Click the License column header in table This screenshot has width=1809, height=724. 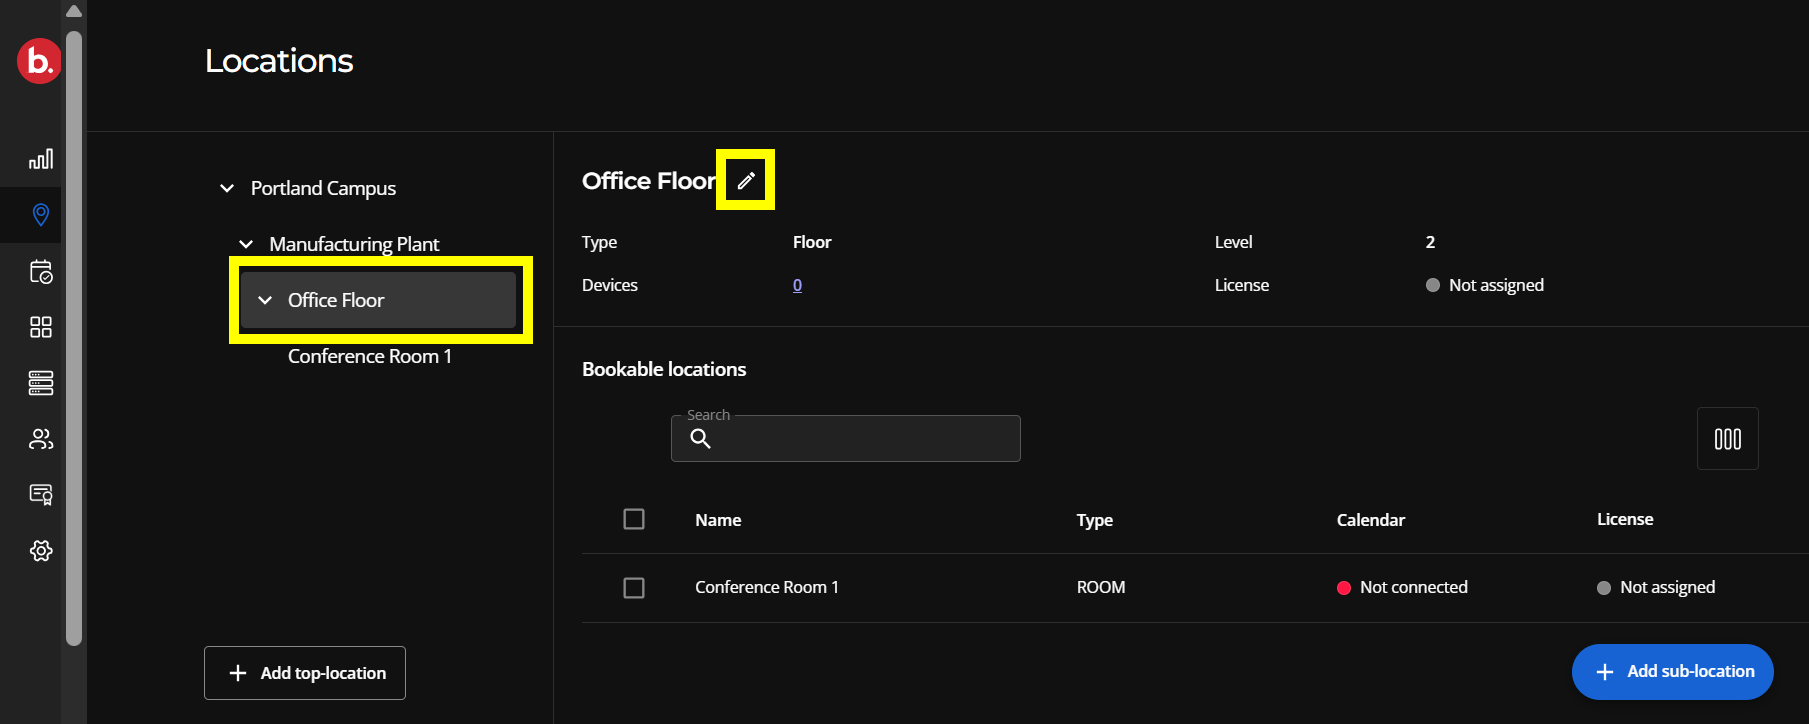click(x=1625, y=519)
